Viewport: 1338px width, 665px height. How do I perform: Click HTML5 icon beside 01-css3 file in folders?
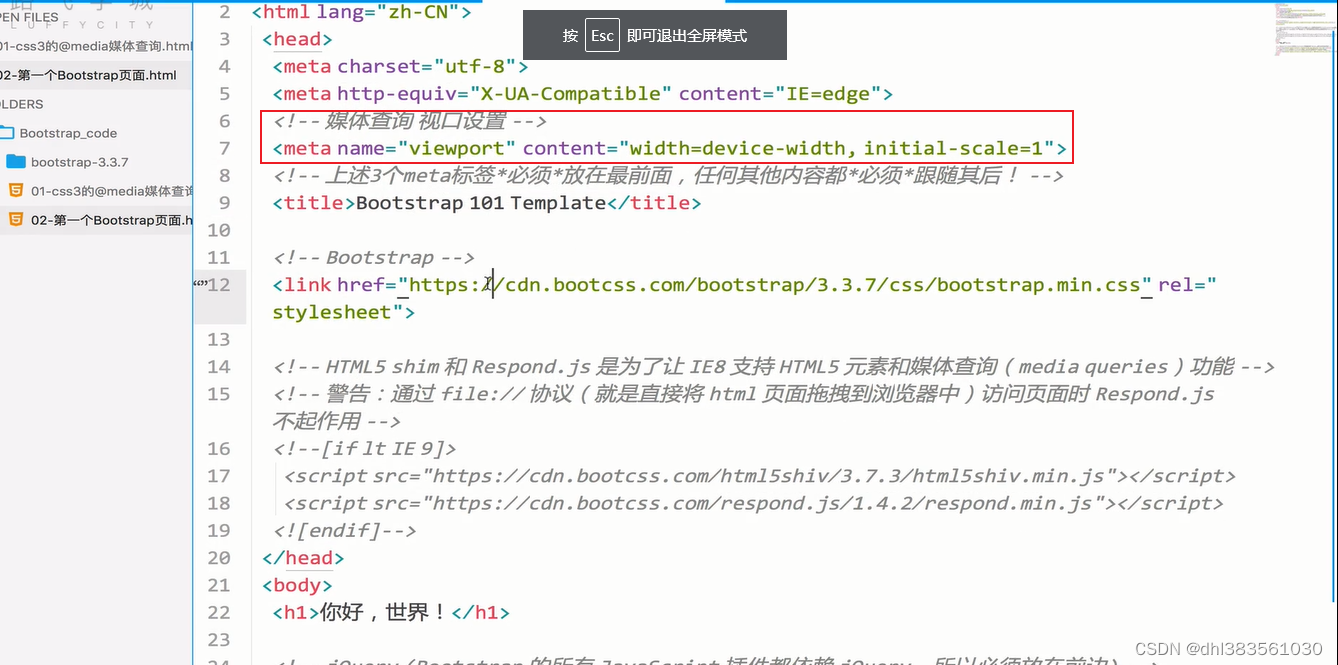tap(15, 191)
